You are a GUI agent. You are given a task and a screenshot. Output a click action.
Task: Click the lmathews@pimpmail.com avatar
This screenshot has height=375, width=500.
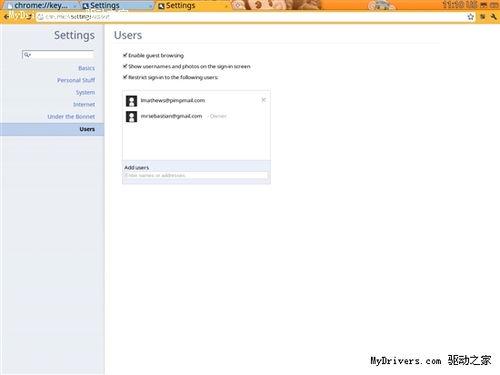coord(131,101)
